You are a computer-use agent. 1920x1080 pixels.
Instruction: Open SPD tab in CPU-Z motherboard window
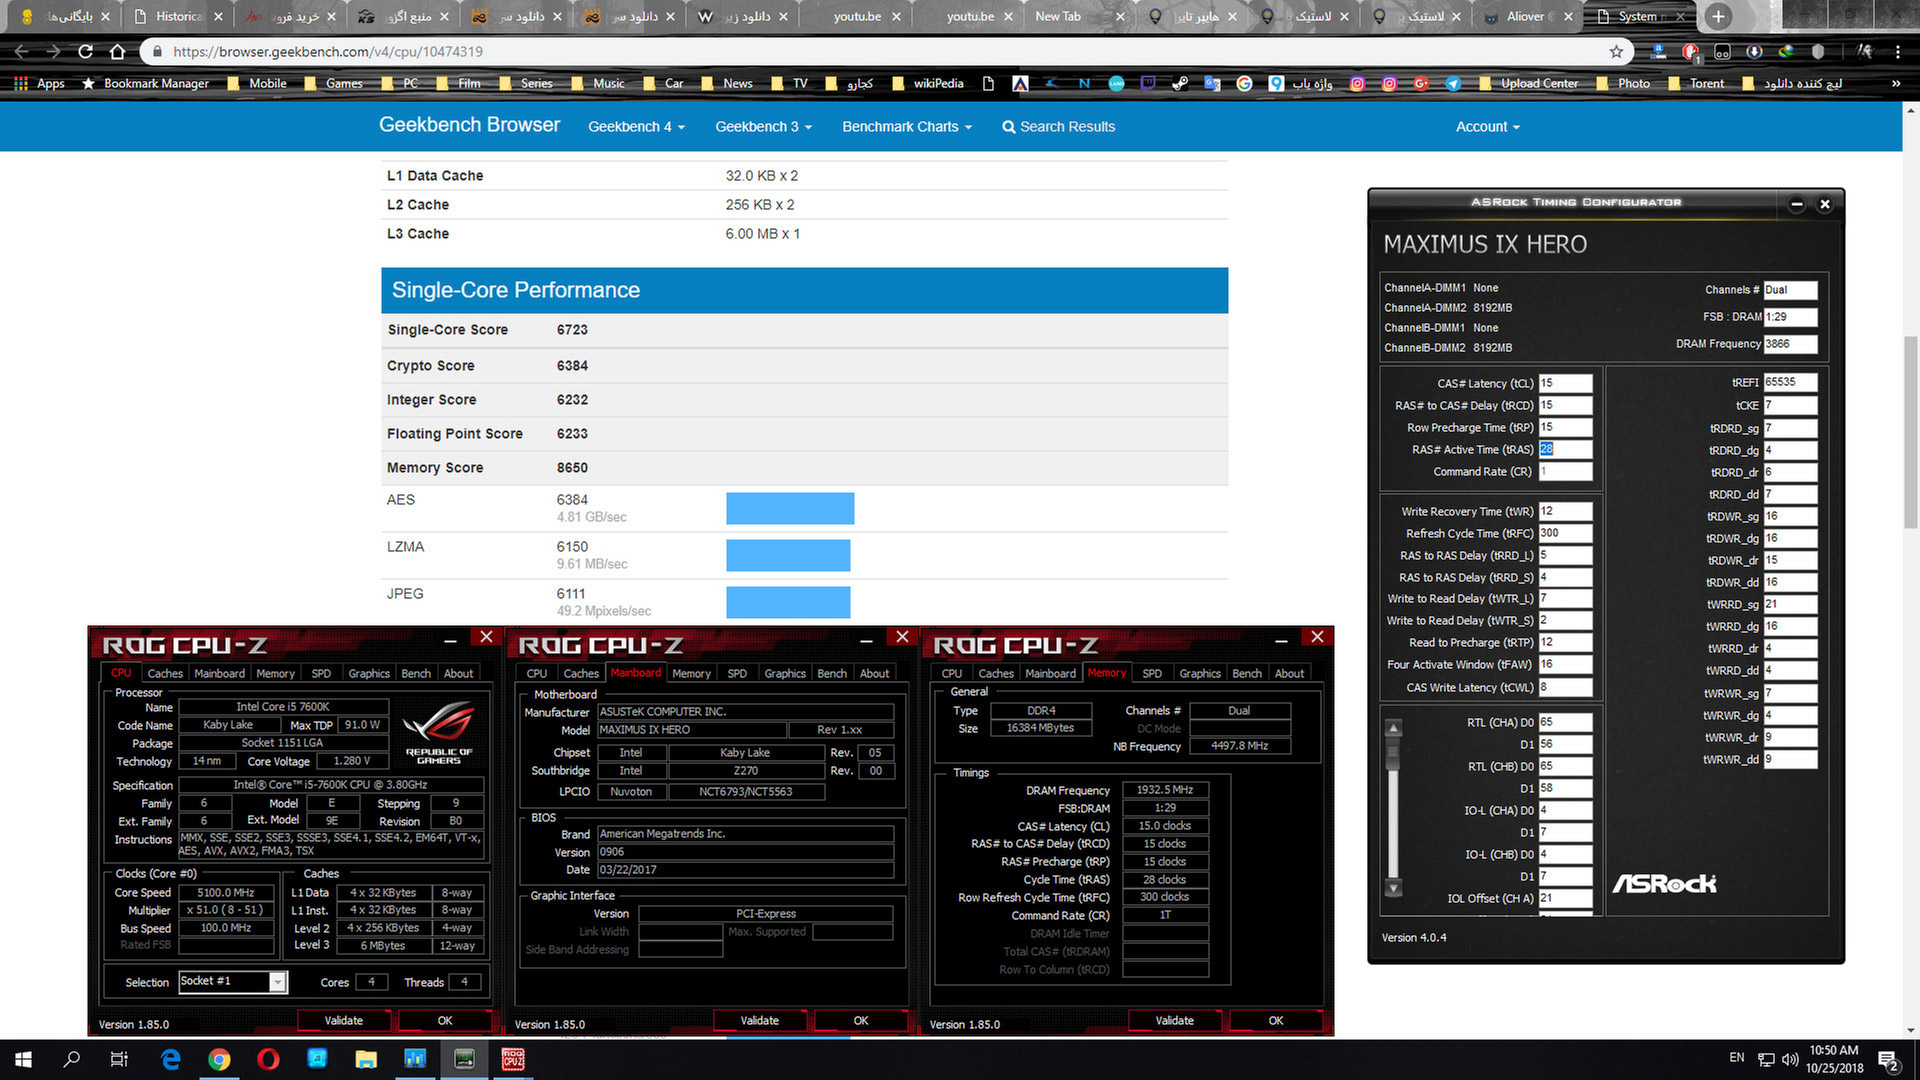click(737, 673)
